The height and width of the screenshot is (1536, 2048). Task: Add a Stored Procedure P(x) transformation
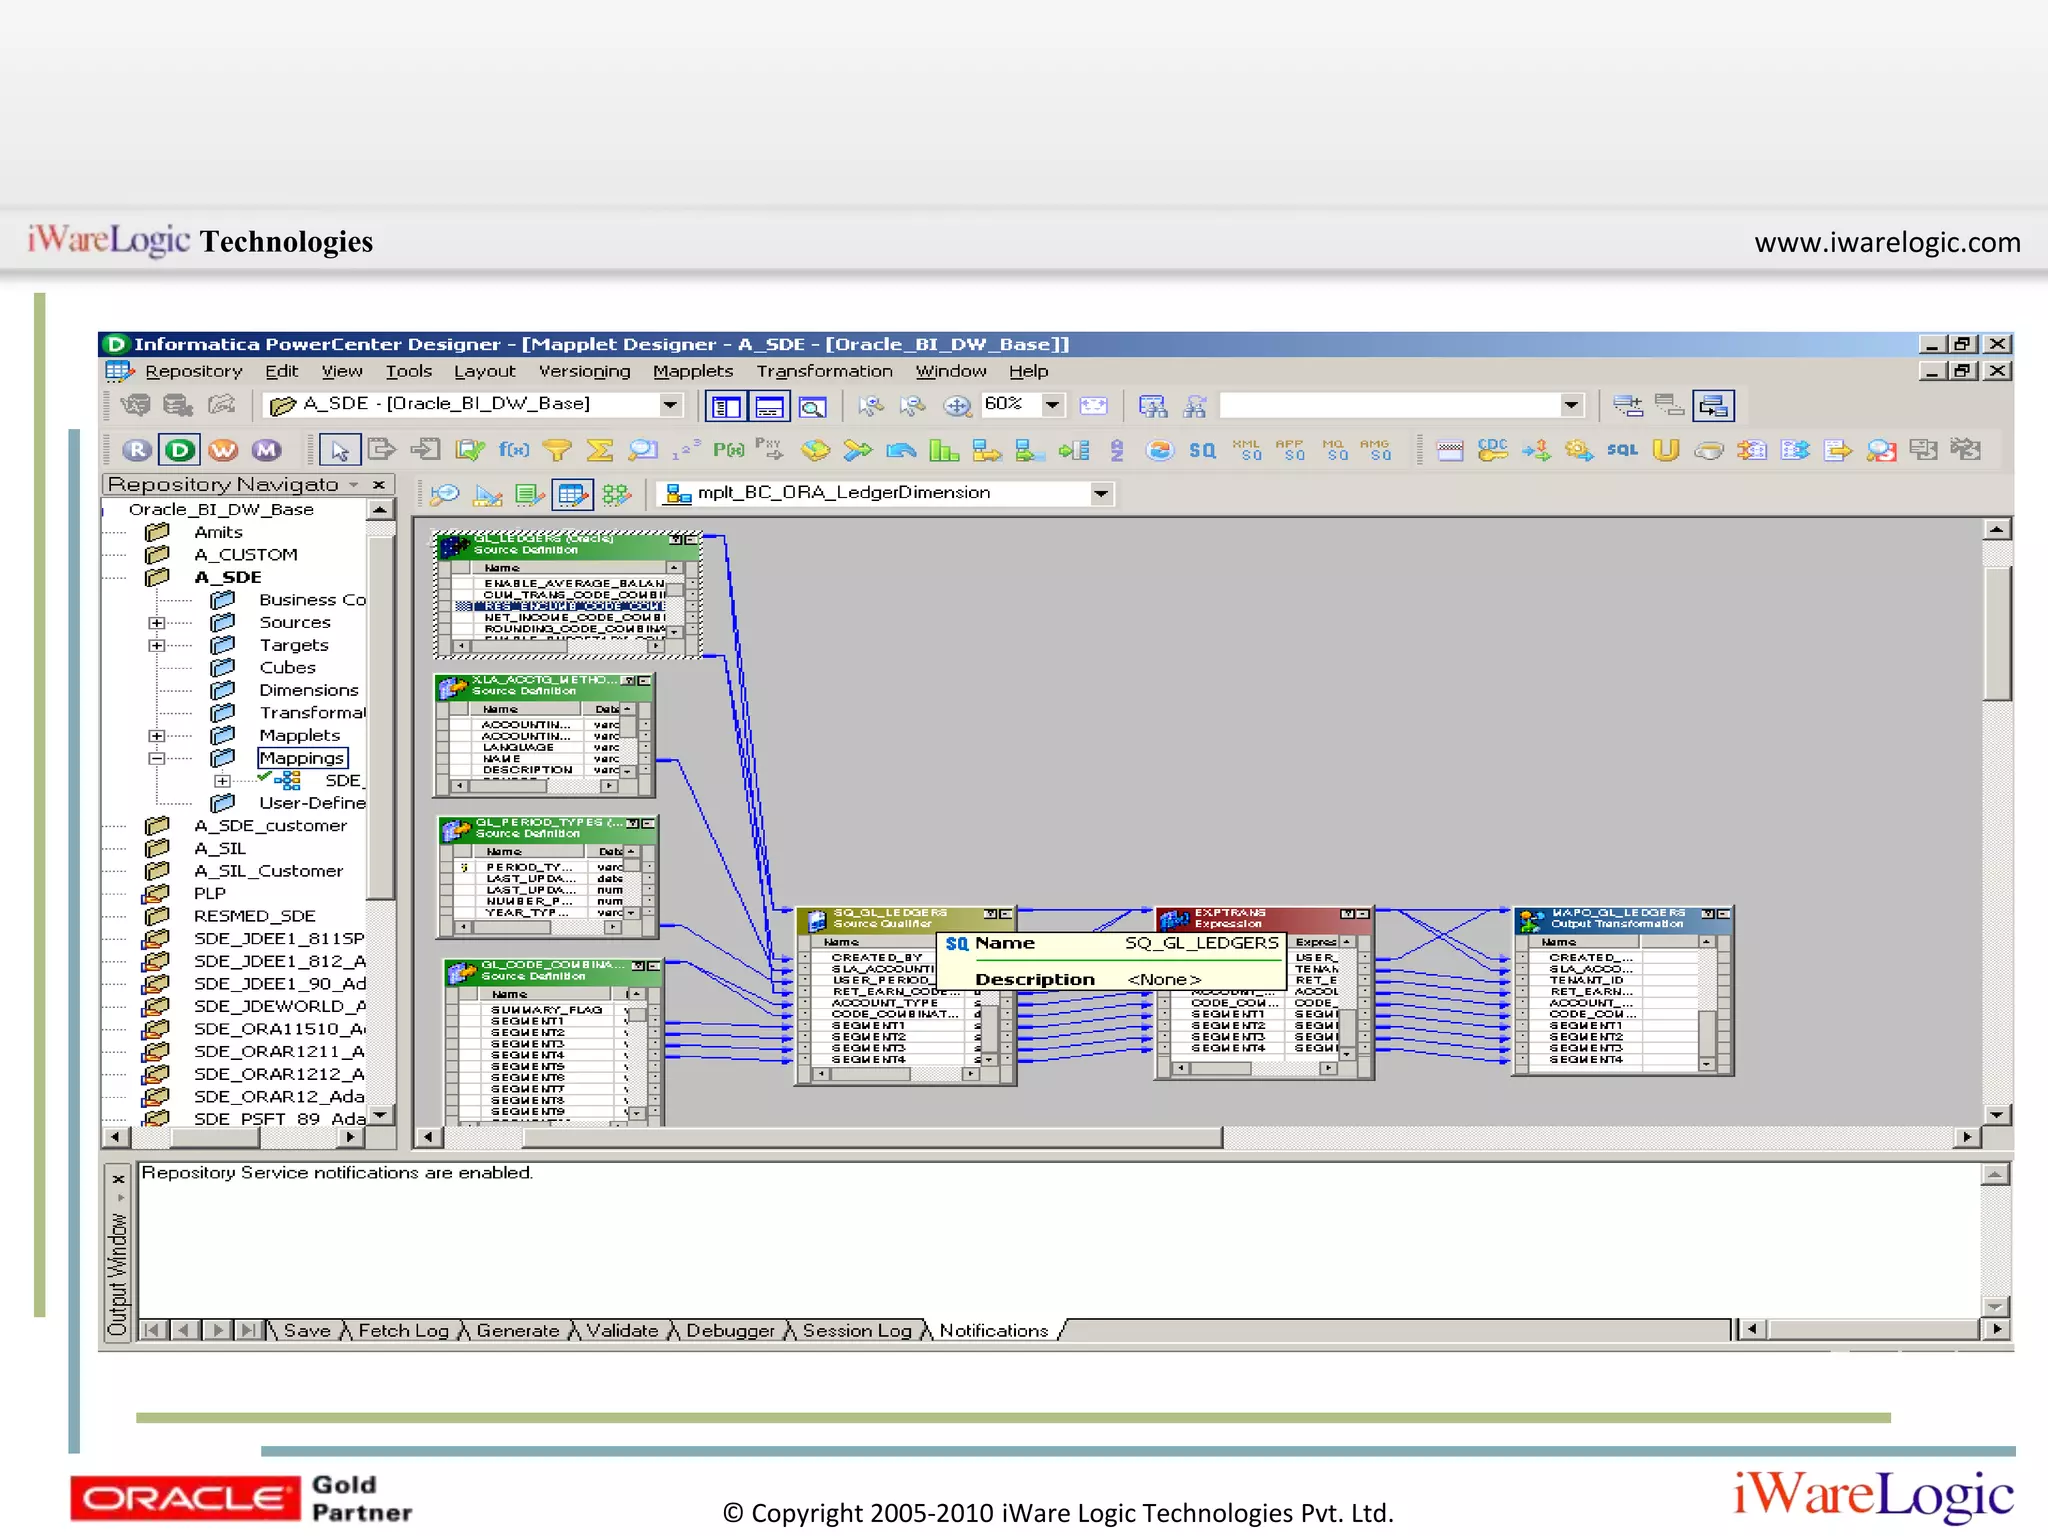click(x=728, y=450)
